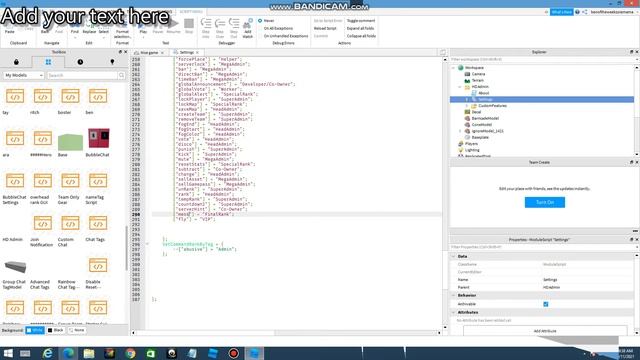Select the Never debug errors radio option

[260, 20]
